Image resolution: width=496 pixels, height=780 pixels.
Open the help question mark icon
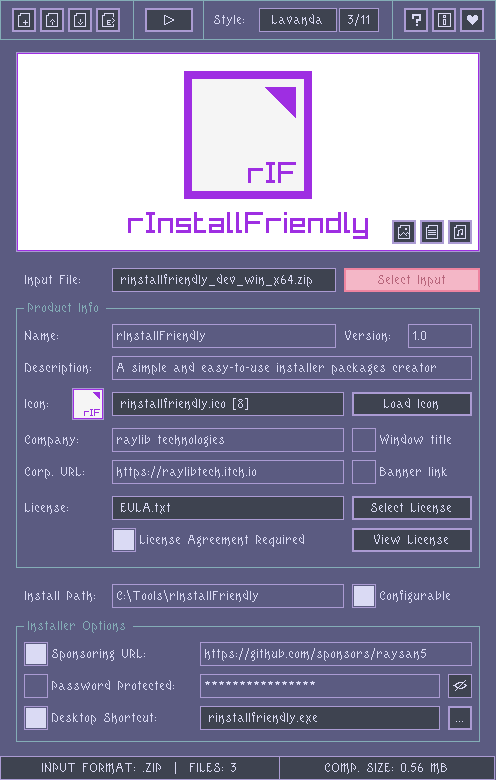(x=416, y=20)
